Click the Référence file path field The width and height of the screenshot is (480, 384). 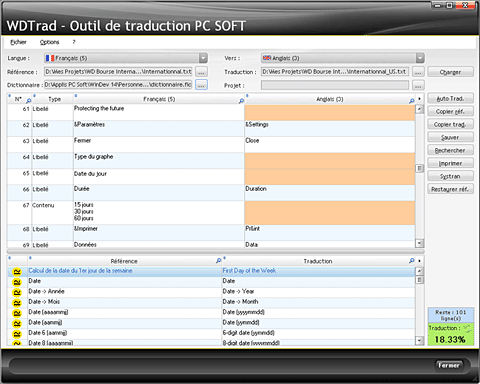tap(118, 72)
